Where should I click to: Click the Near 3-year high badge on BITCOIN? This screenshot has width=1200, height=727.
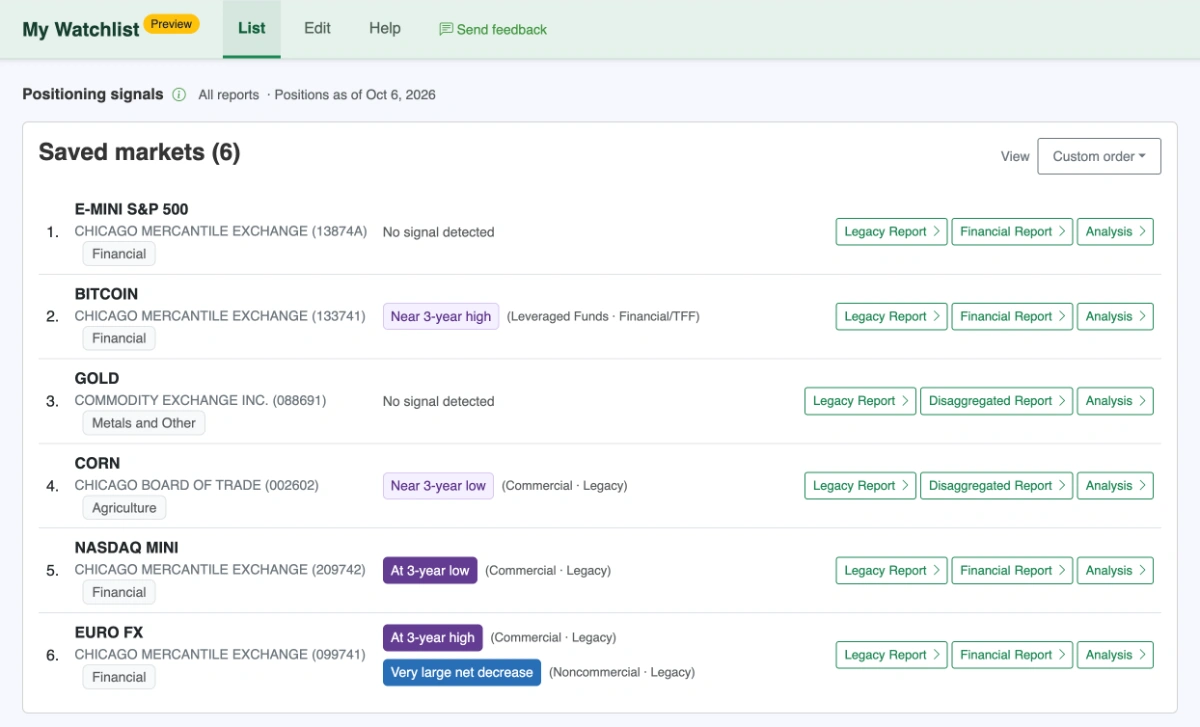point(441,316)
